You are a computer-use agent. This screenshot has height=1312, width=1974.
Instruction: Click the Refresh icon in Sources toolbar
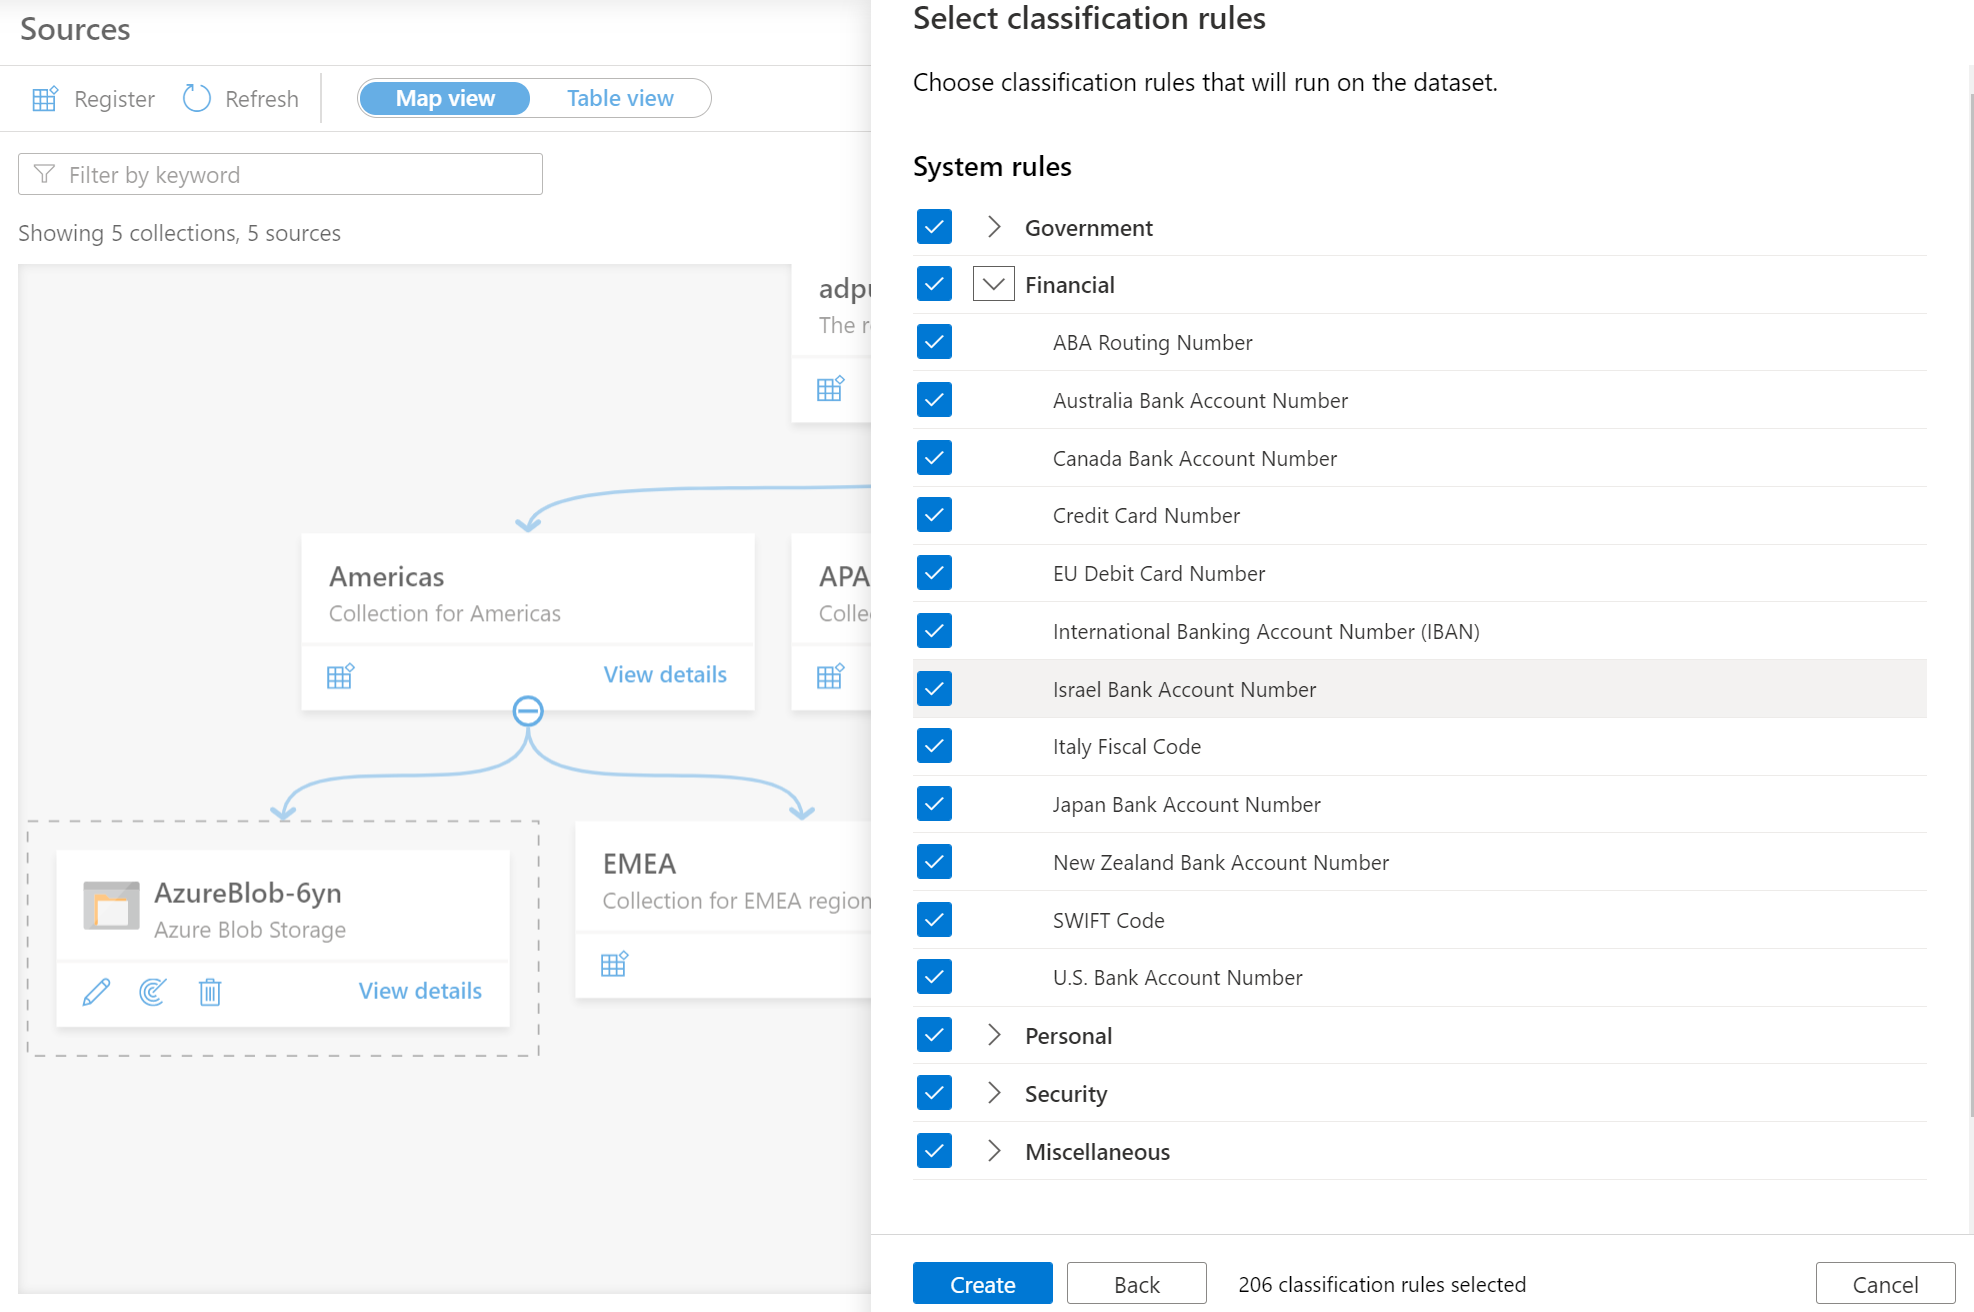tap(198, 98)
